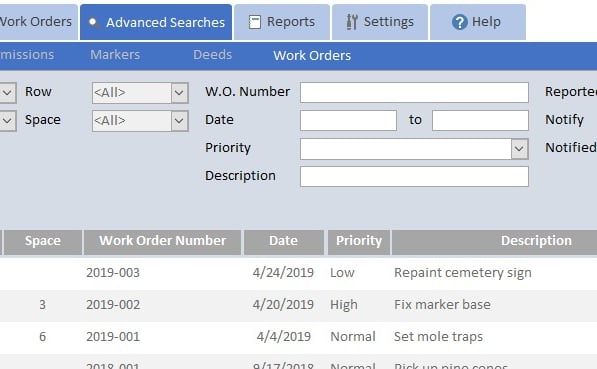The image size is (597, 369).
Task: Open the Settings tab
Action: [380, 22]
